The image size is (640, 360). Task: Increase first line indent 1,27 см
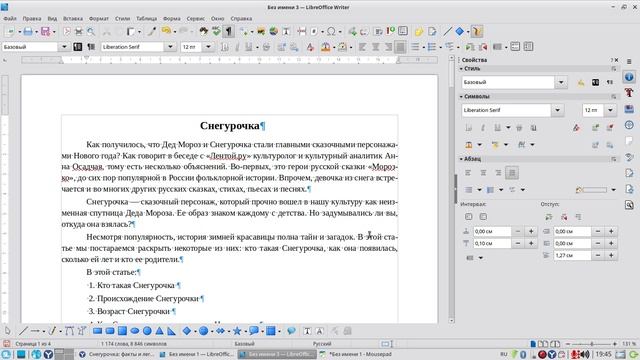click(x=611, y=255)
